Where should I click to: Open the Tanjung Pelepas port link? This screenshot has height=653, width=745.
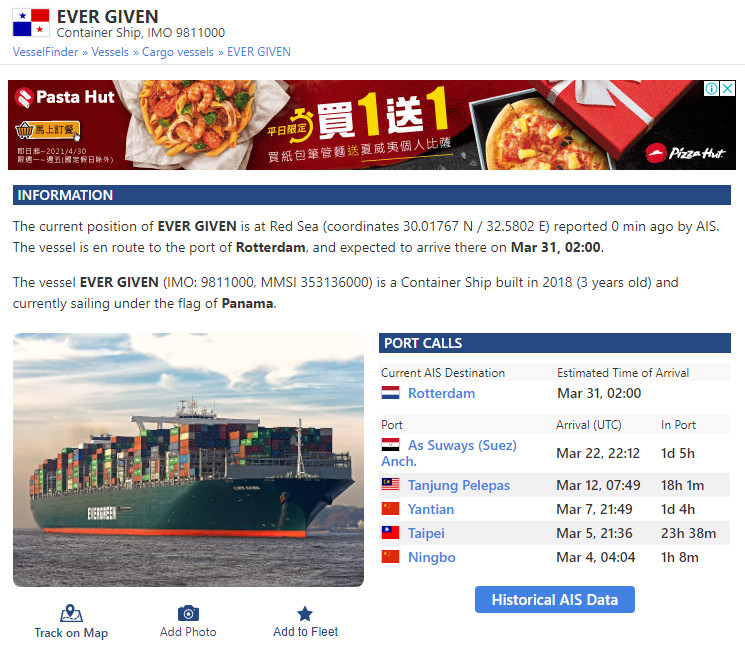(x=458, y=485)
